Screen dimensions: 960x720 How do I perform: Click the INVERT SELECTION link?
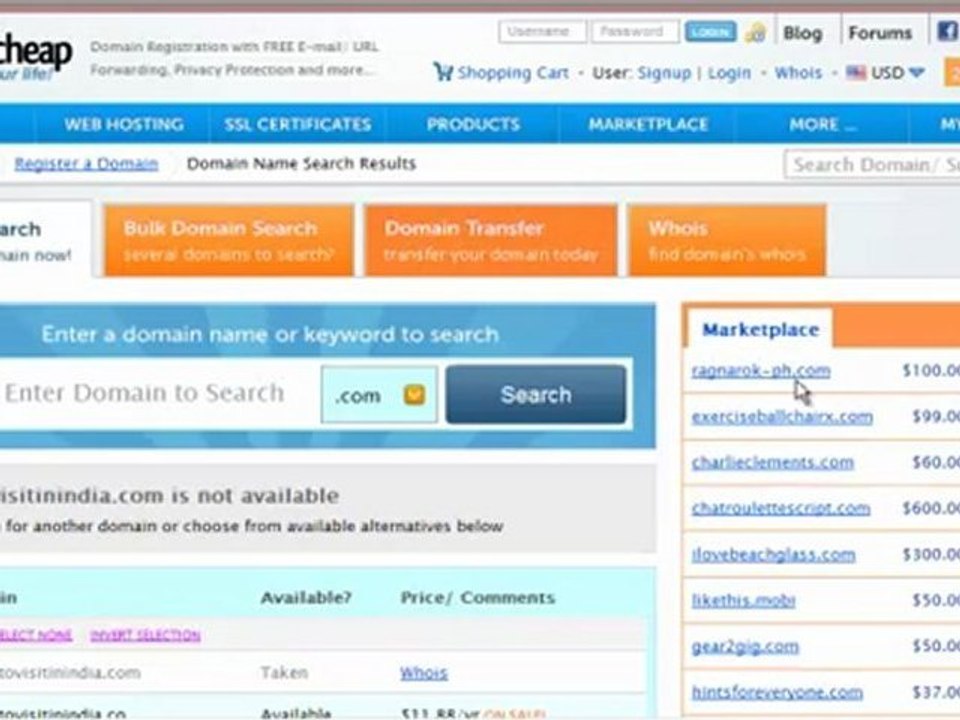pyautogui.click(x=145, y=635)
